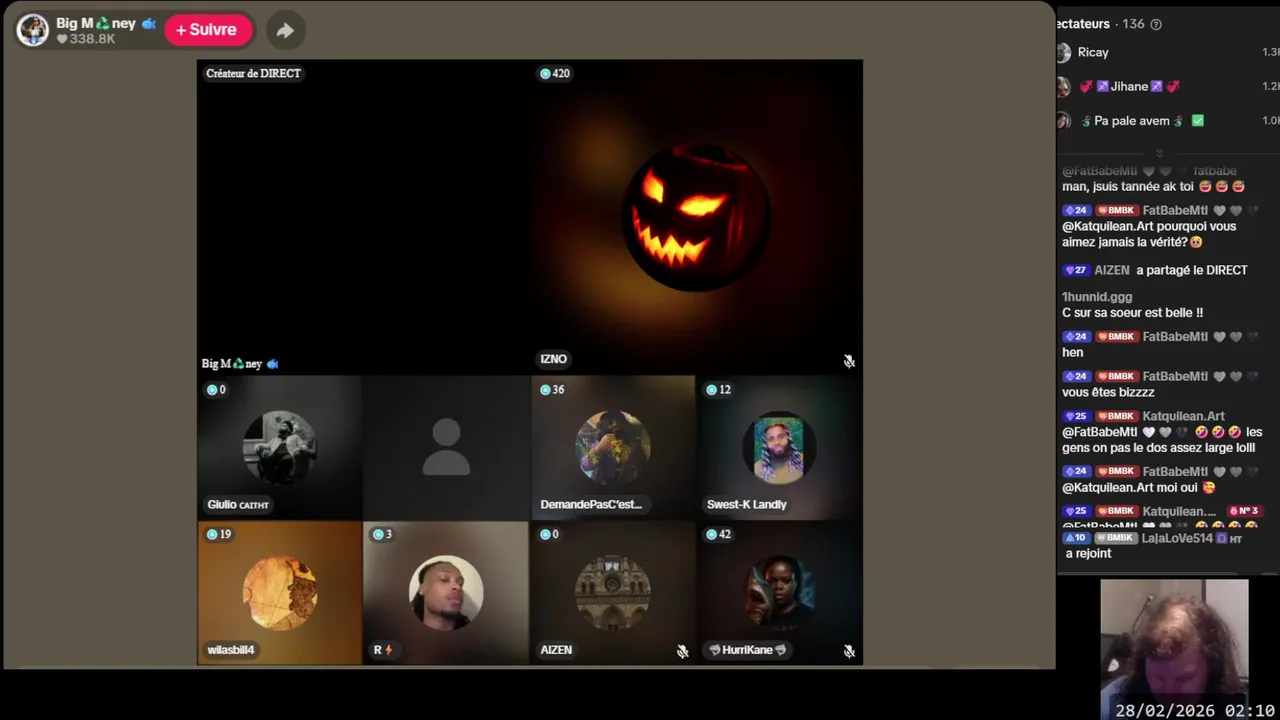The width and height of the screenshot is (1280, 720).
Task: Click the 3 coin counter on R tile
Action: coord(382,534)
